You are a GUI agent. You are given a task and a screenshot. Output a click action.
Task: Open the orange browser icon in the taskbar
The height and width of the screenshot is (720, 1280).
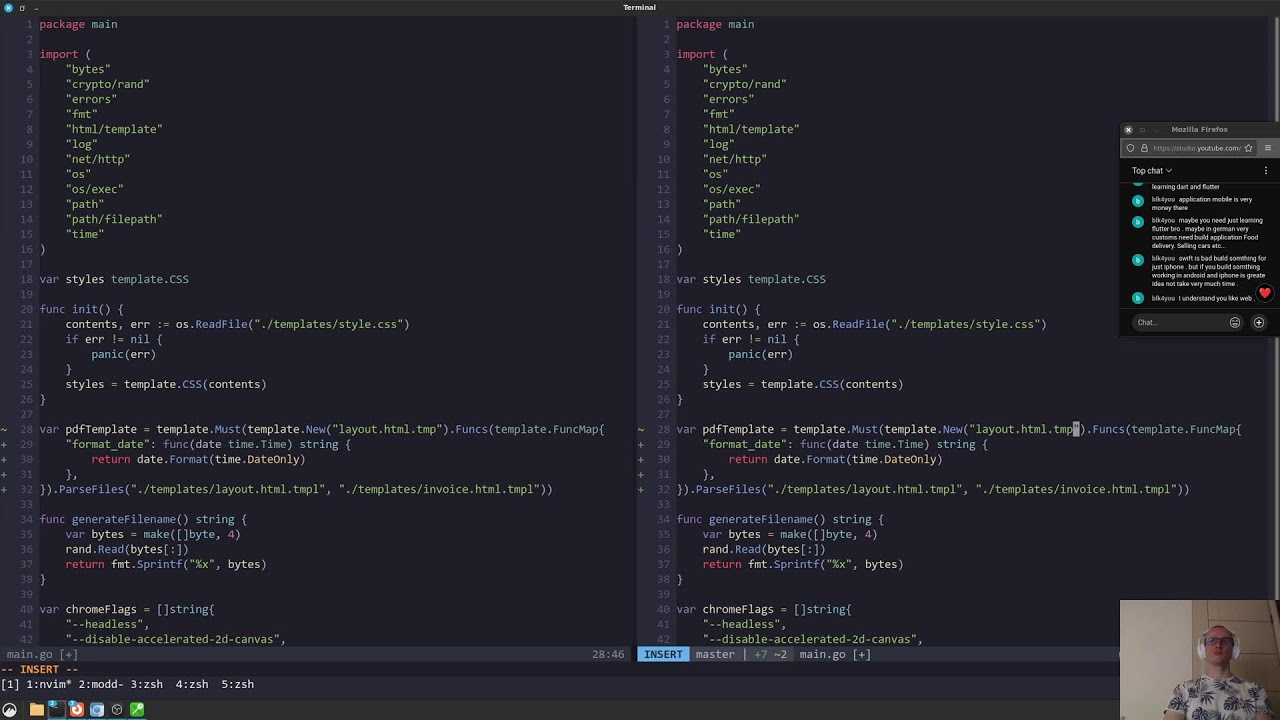click(76, 710)
